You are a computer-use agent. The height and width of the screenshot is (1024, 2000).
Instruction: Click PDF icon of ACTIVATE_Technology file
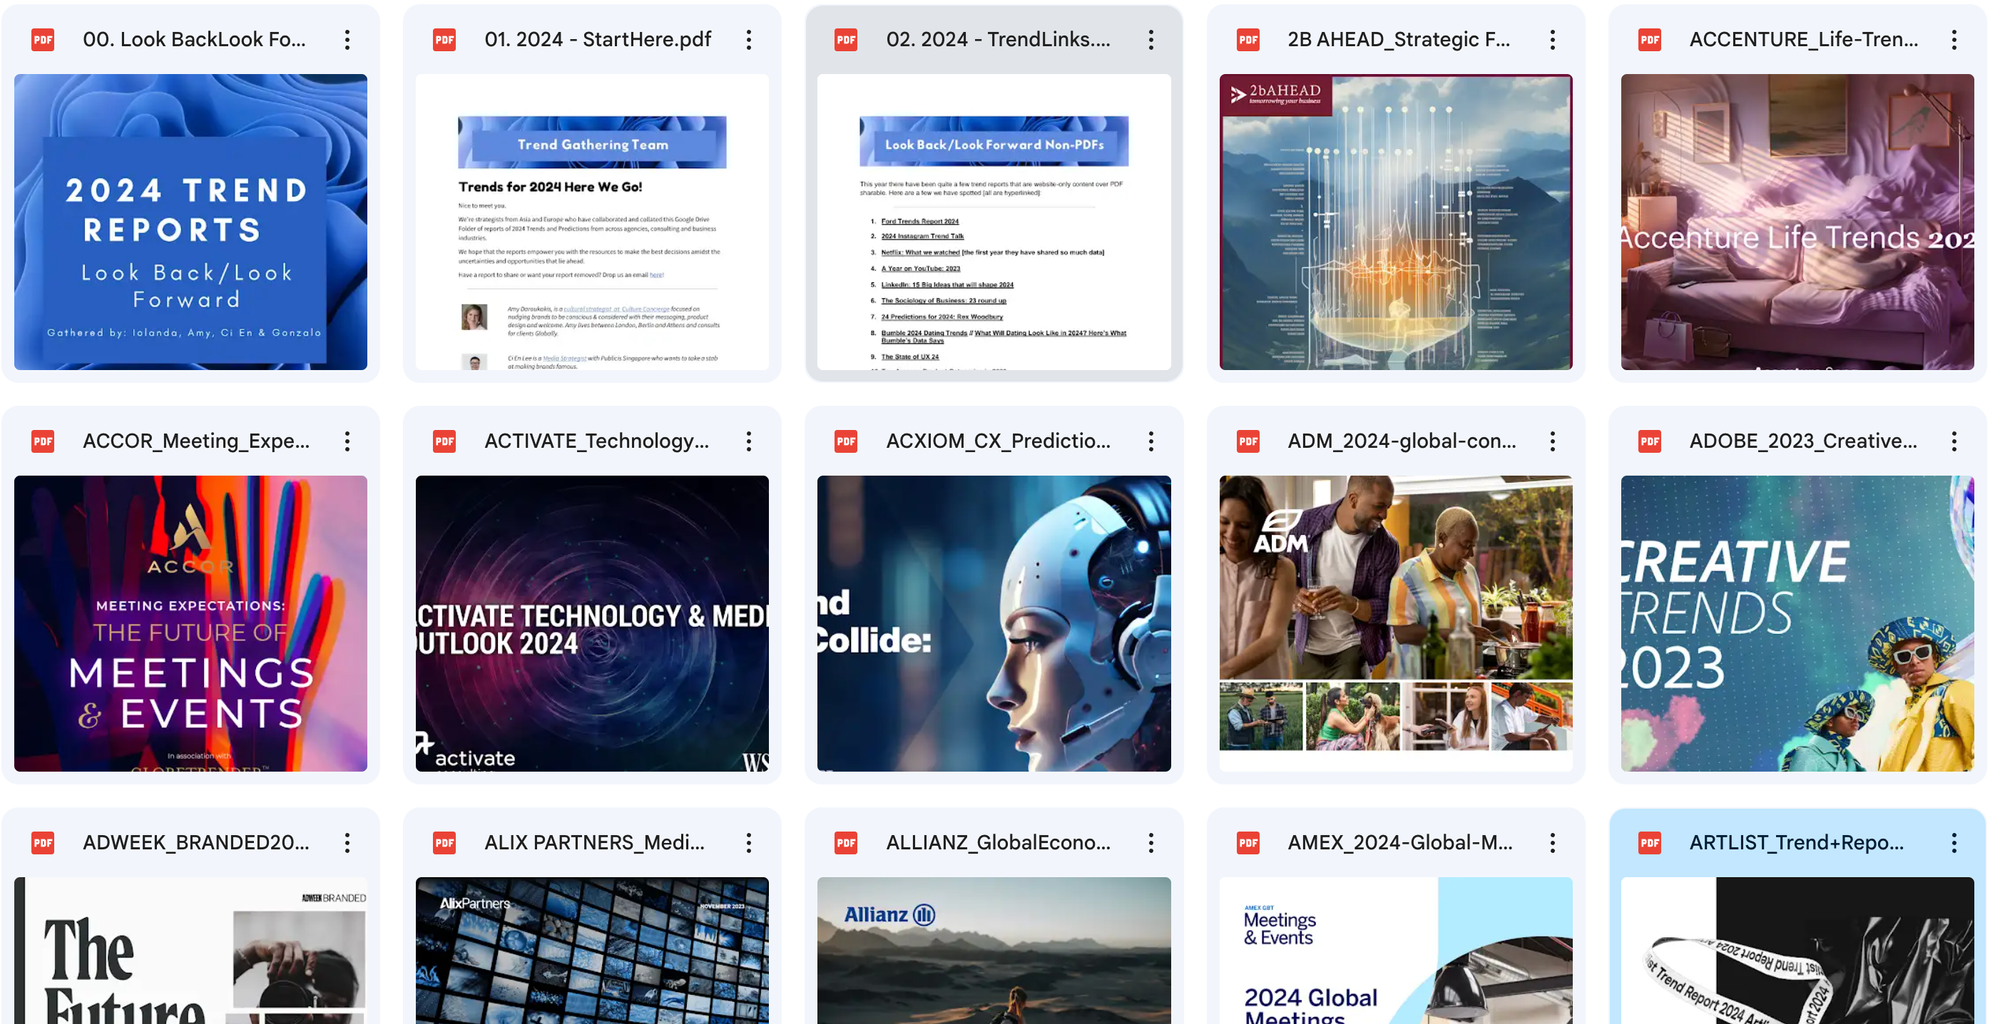pos(445,441)
